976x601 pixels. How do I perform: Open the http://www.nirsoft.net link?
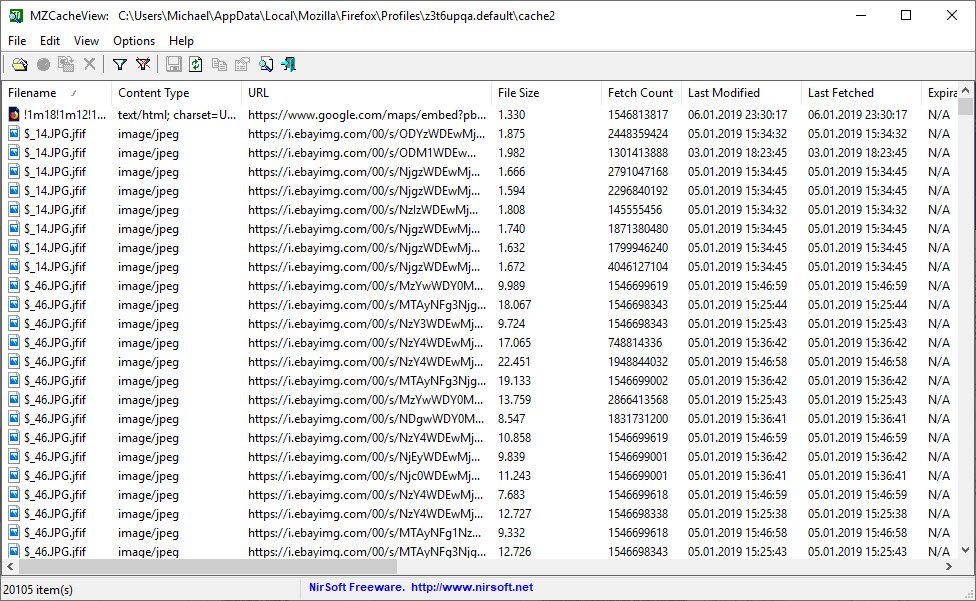click(x=472, y=587)
